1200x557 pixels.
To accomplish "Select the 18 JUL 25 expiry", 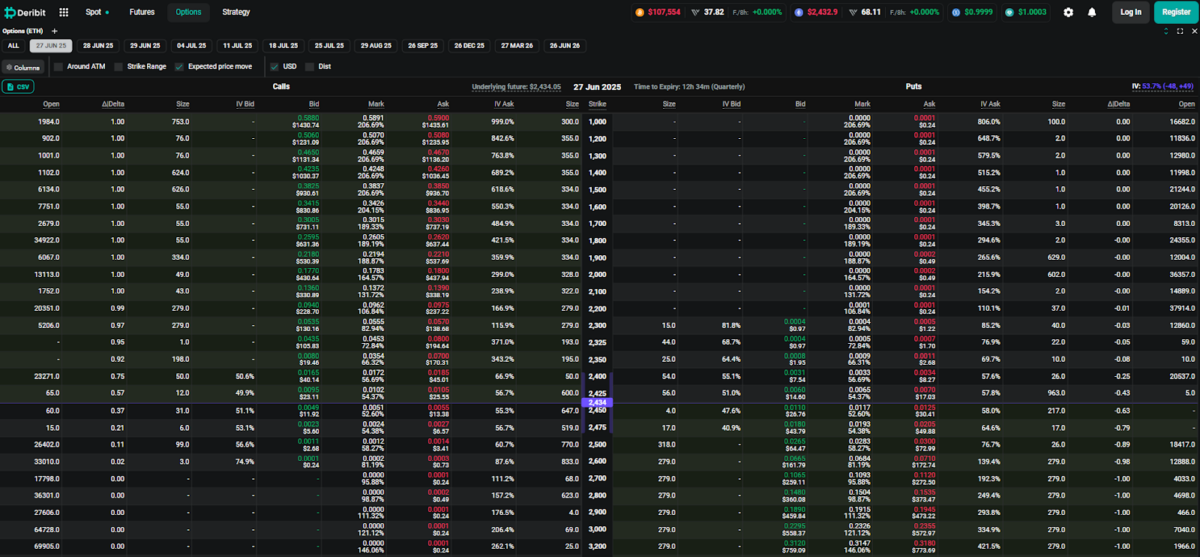I will (x=283, y=46).
